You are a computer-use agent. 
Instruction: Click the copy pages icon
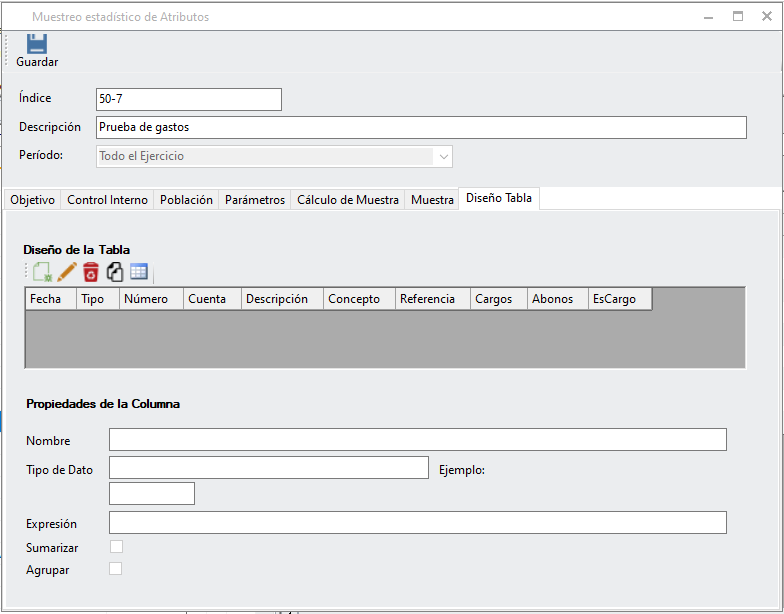(115, 272)
